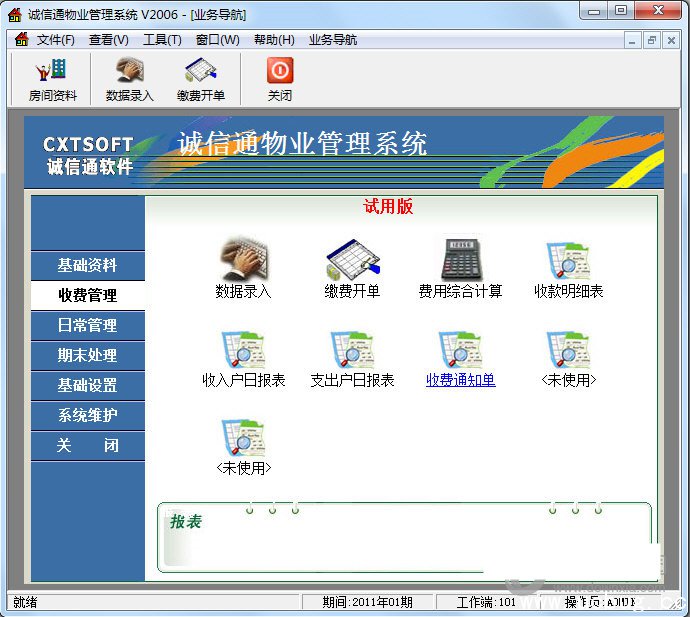Open the 业务导航 menu

[x=333, y=40]
